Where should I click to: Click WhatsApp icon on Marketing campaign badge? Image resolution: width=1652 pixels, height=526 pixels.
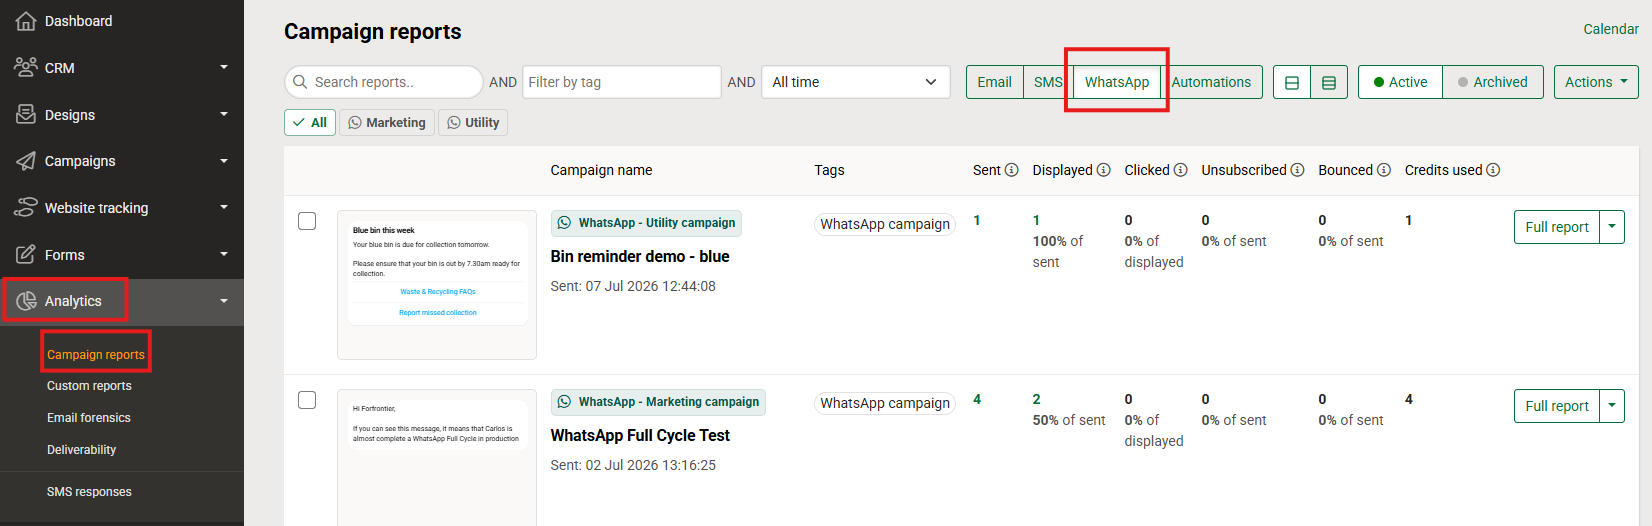coord(565,402)
